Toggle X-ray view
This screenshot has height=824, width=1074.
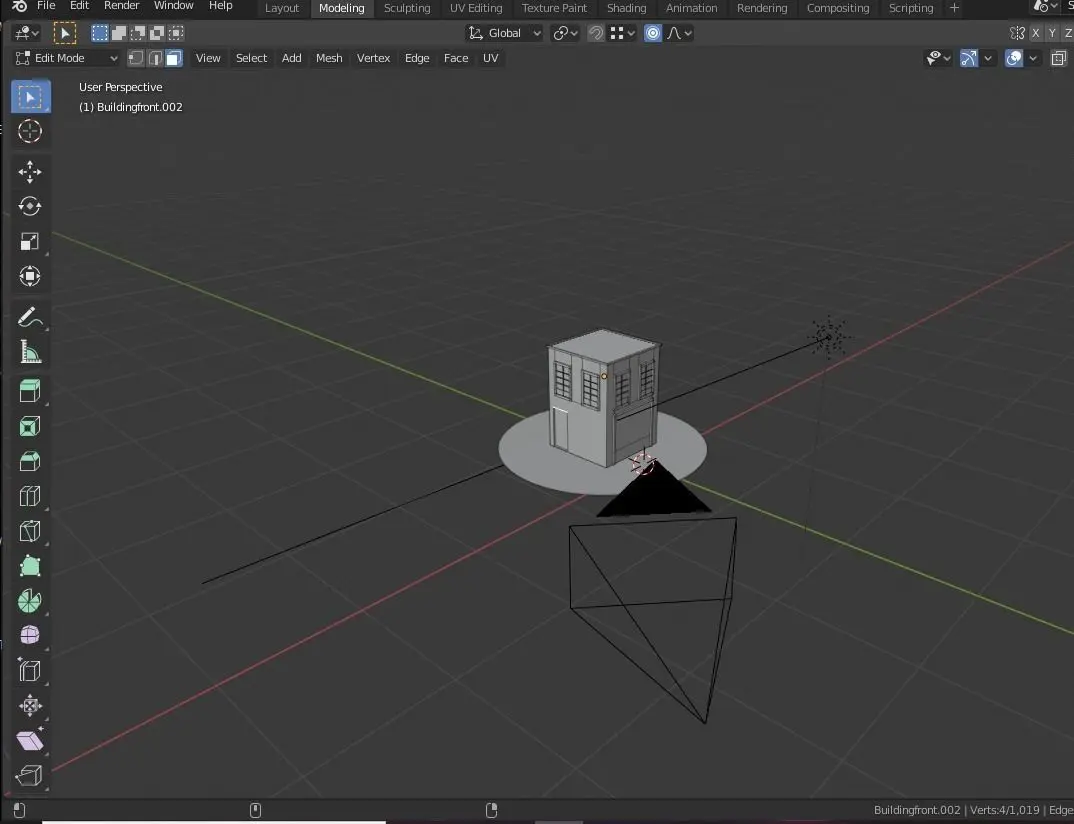point(1059,58)
